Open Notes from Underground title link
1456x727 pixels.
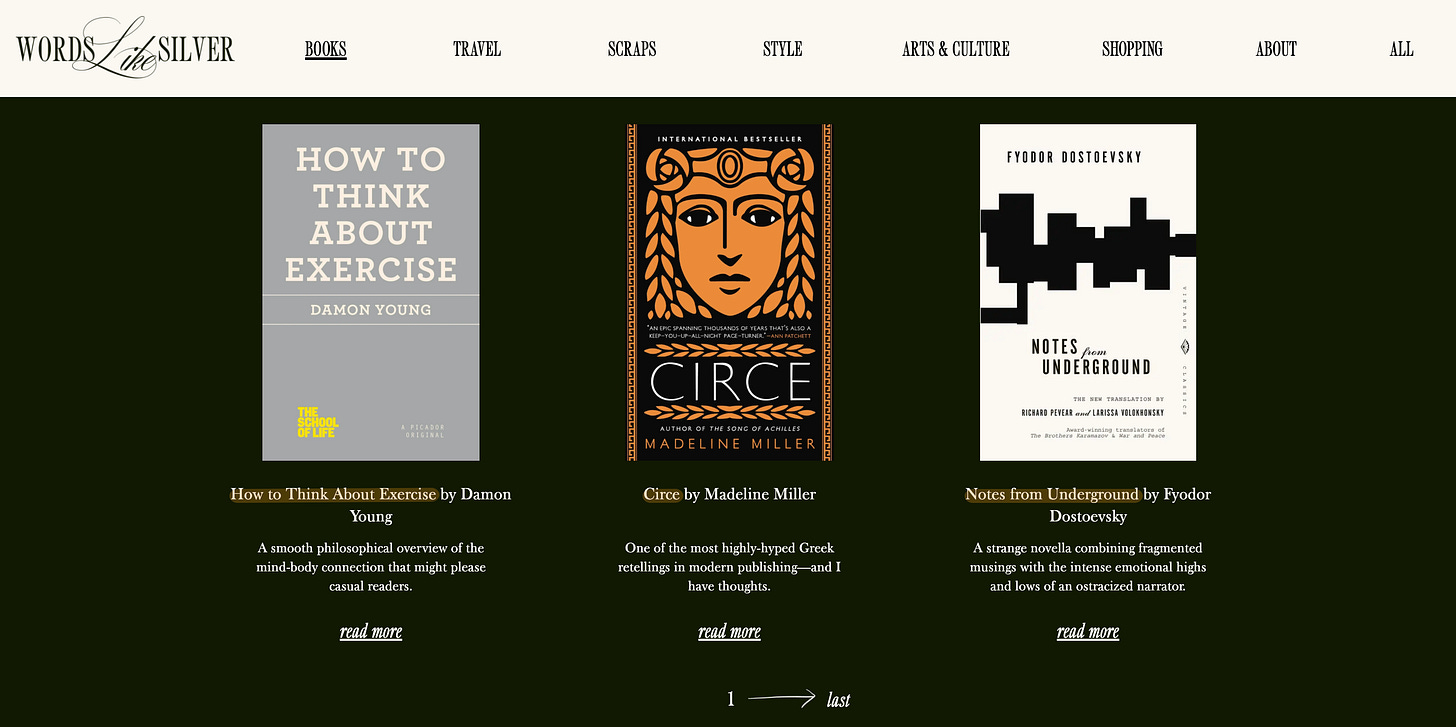coord(1052,494)
